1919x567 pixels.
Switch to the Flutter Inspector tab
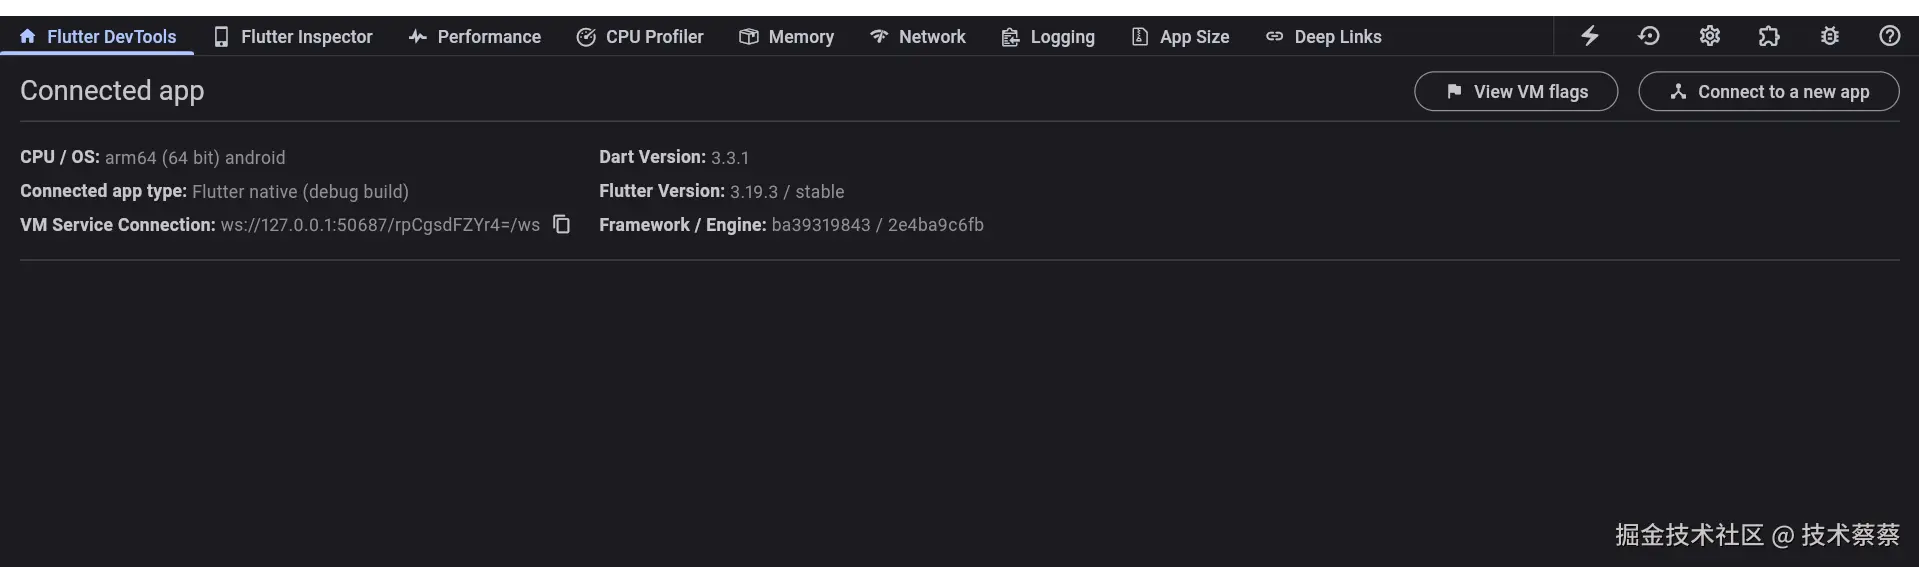[293, 37]
